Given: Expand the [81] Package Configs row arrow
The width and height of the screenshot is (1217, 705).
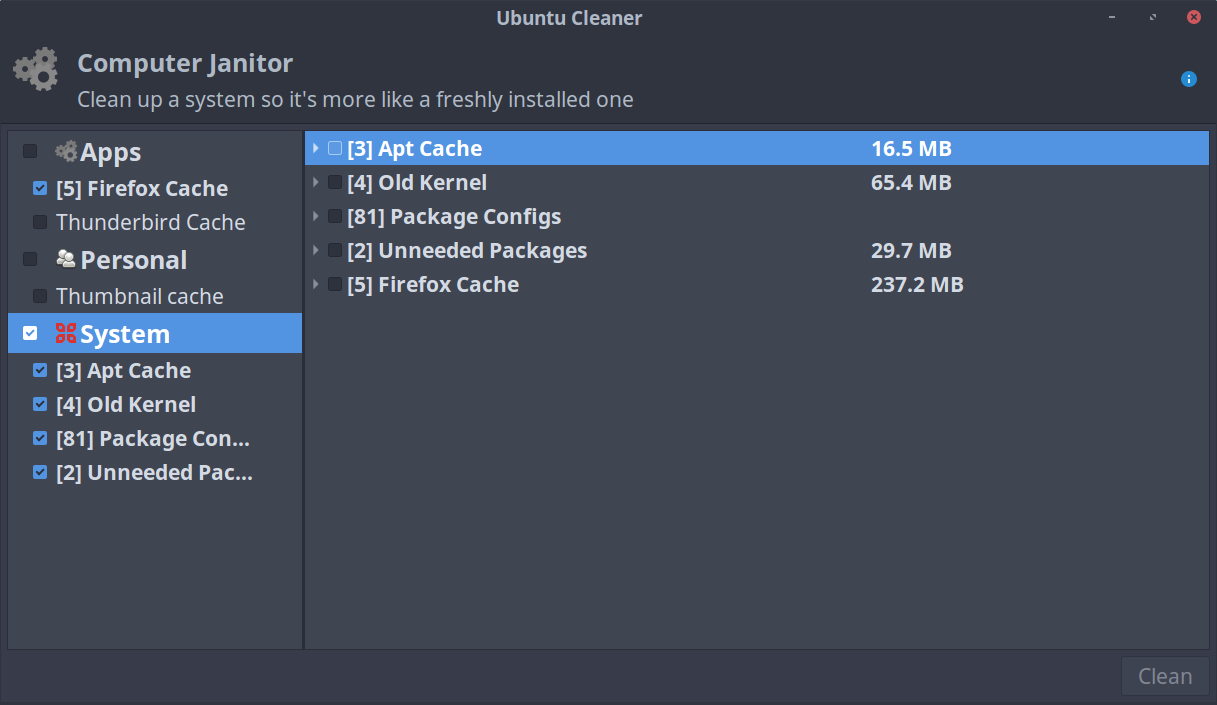Looking at the screenshot, I should (316, 216).
